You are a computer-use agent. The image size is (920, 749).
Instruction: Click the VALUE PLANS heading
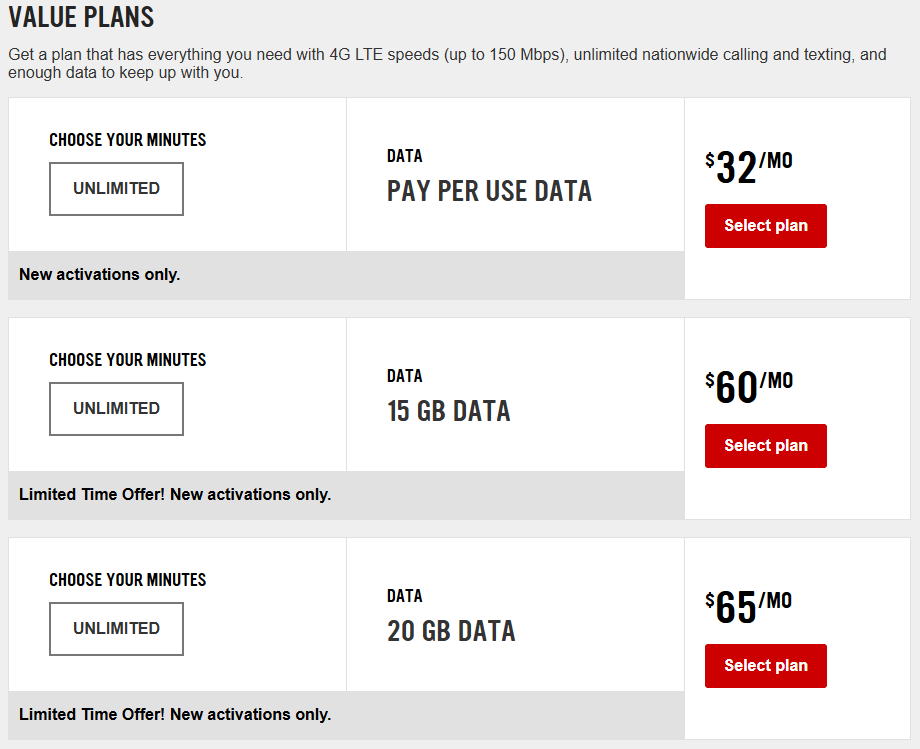pos(81,17)
